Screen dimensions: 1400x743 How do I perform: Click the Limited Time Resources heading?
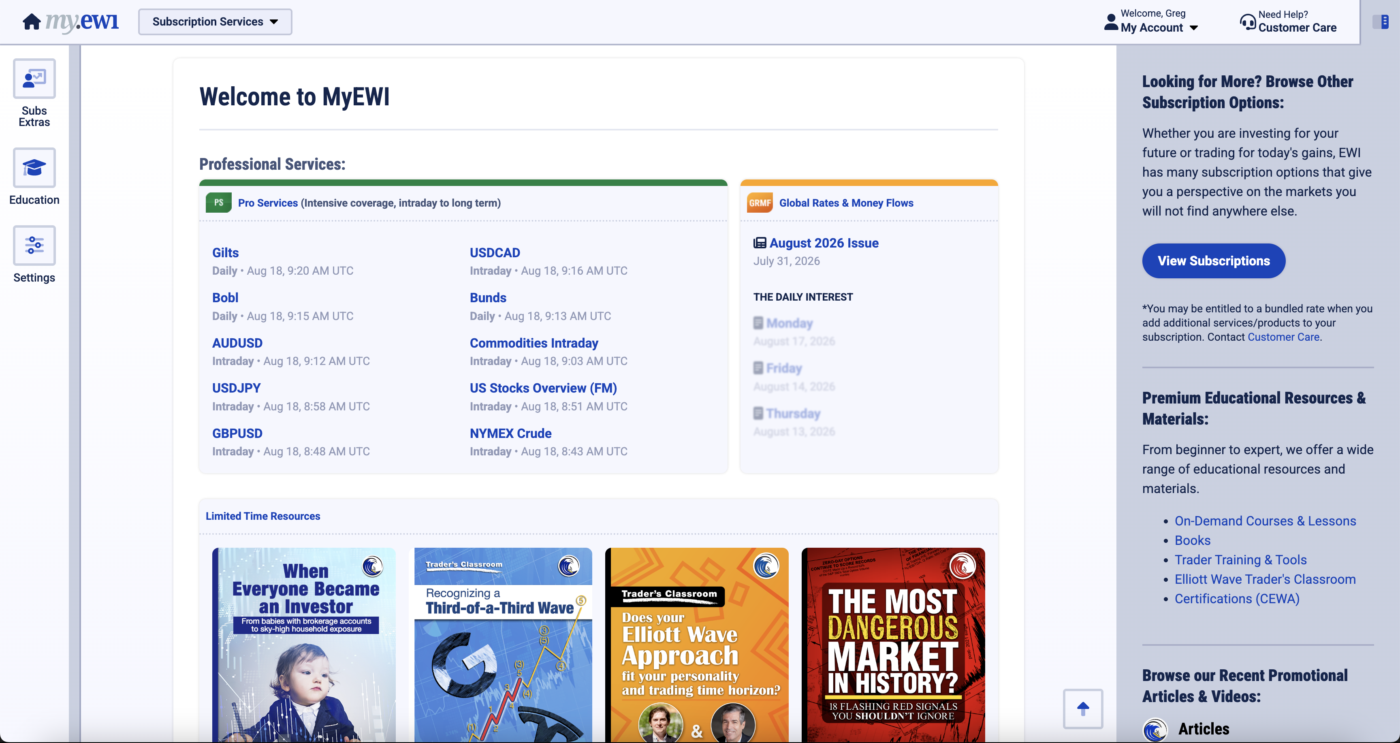[x=263, y=516]
